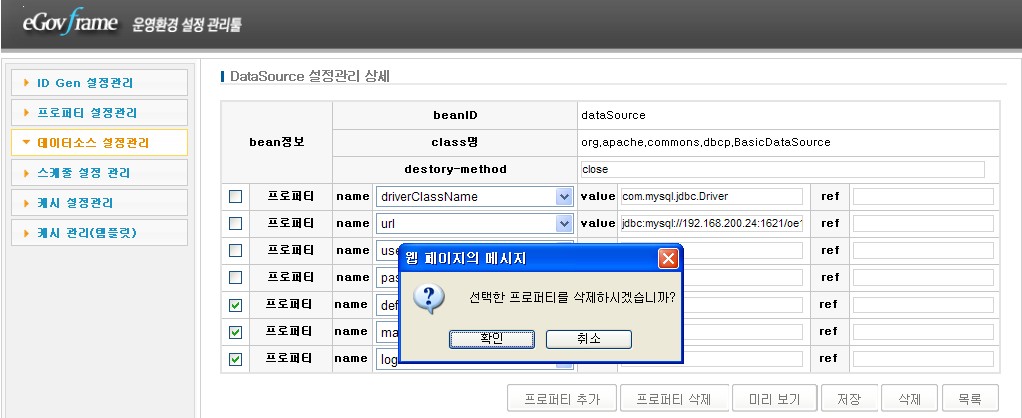Image resolution: width=1022 pixels, height=418 pixels.
Task: Open the 프로퍼티 설정관리 menu
Action: [x=98, y=113]
